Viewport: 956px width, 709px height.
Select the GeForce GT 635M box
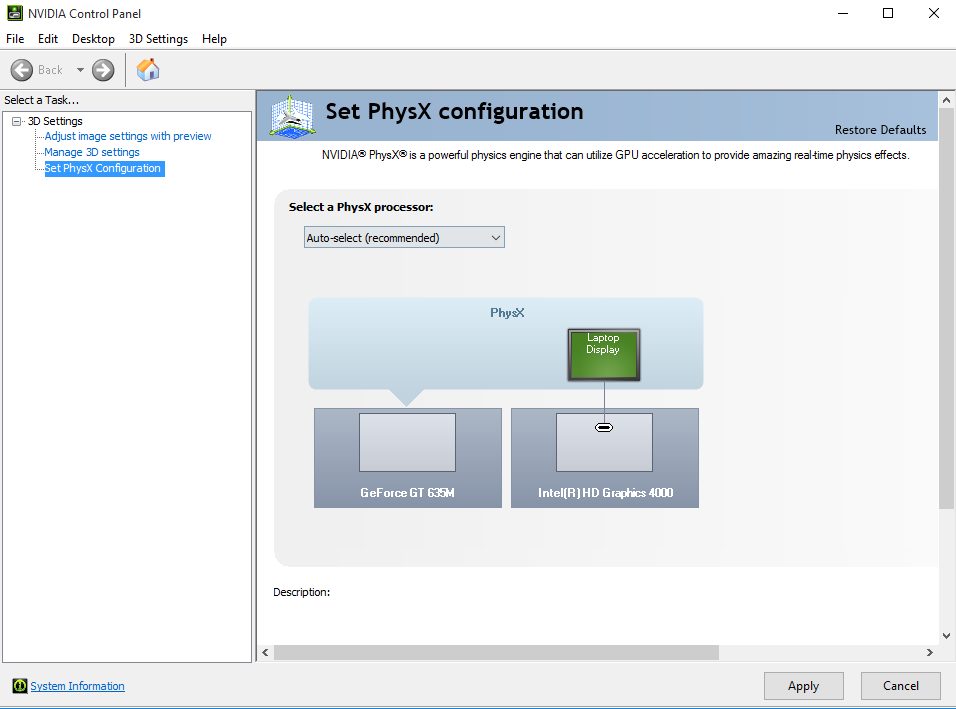pyautogui.click(x=407, y=458)
